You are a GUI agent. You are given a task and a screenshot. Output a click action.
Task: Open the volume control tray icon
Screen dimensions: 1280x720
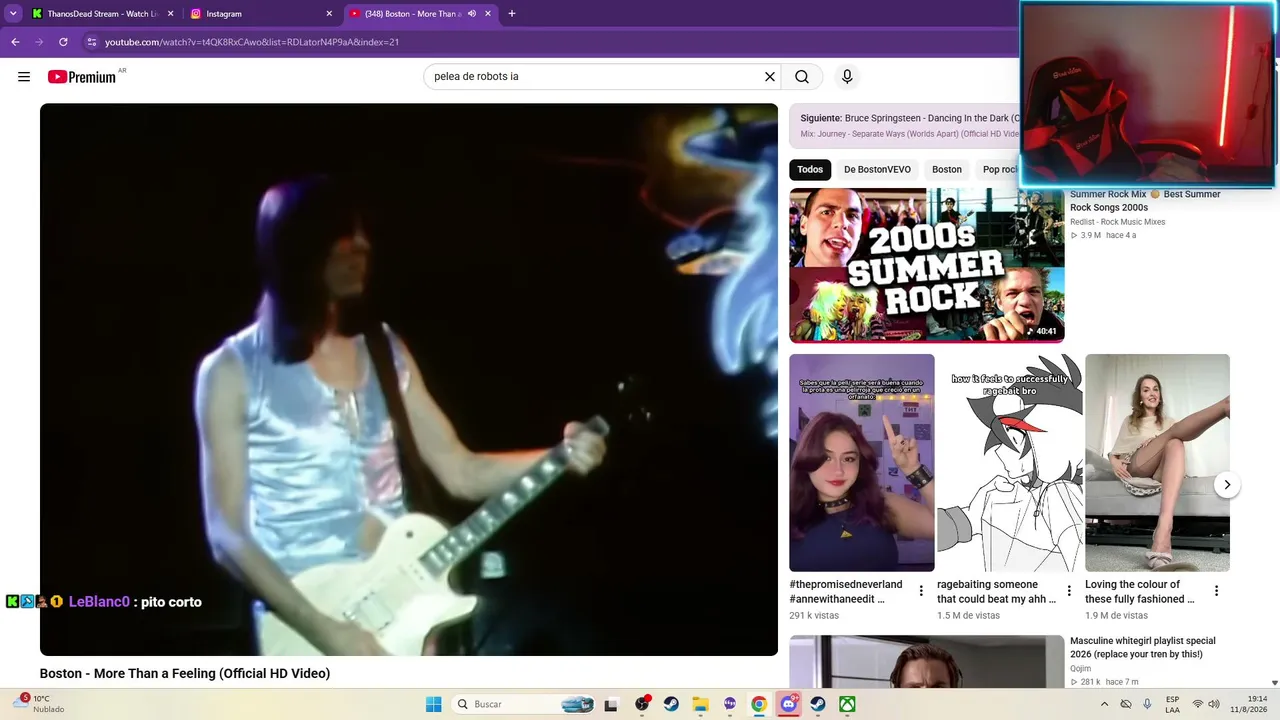(x=1216, y=704)
